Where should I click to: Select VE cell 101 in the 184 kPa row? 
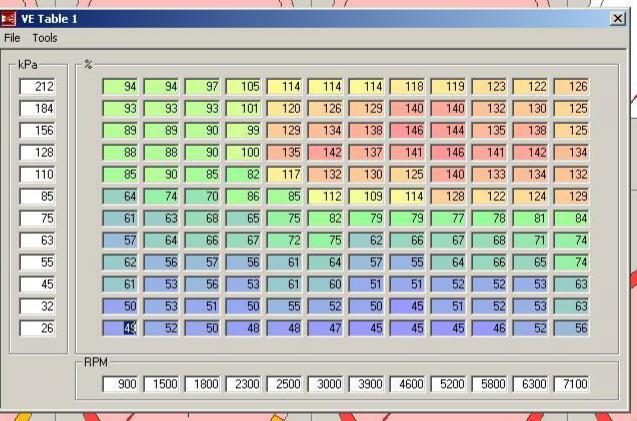(x=243, y=109)
